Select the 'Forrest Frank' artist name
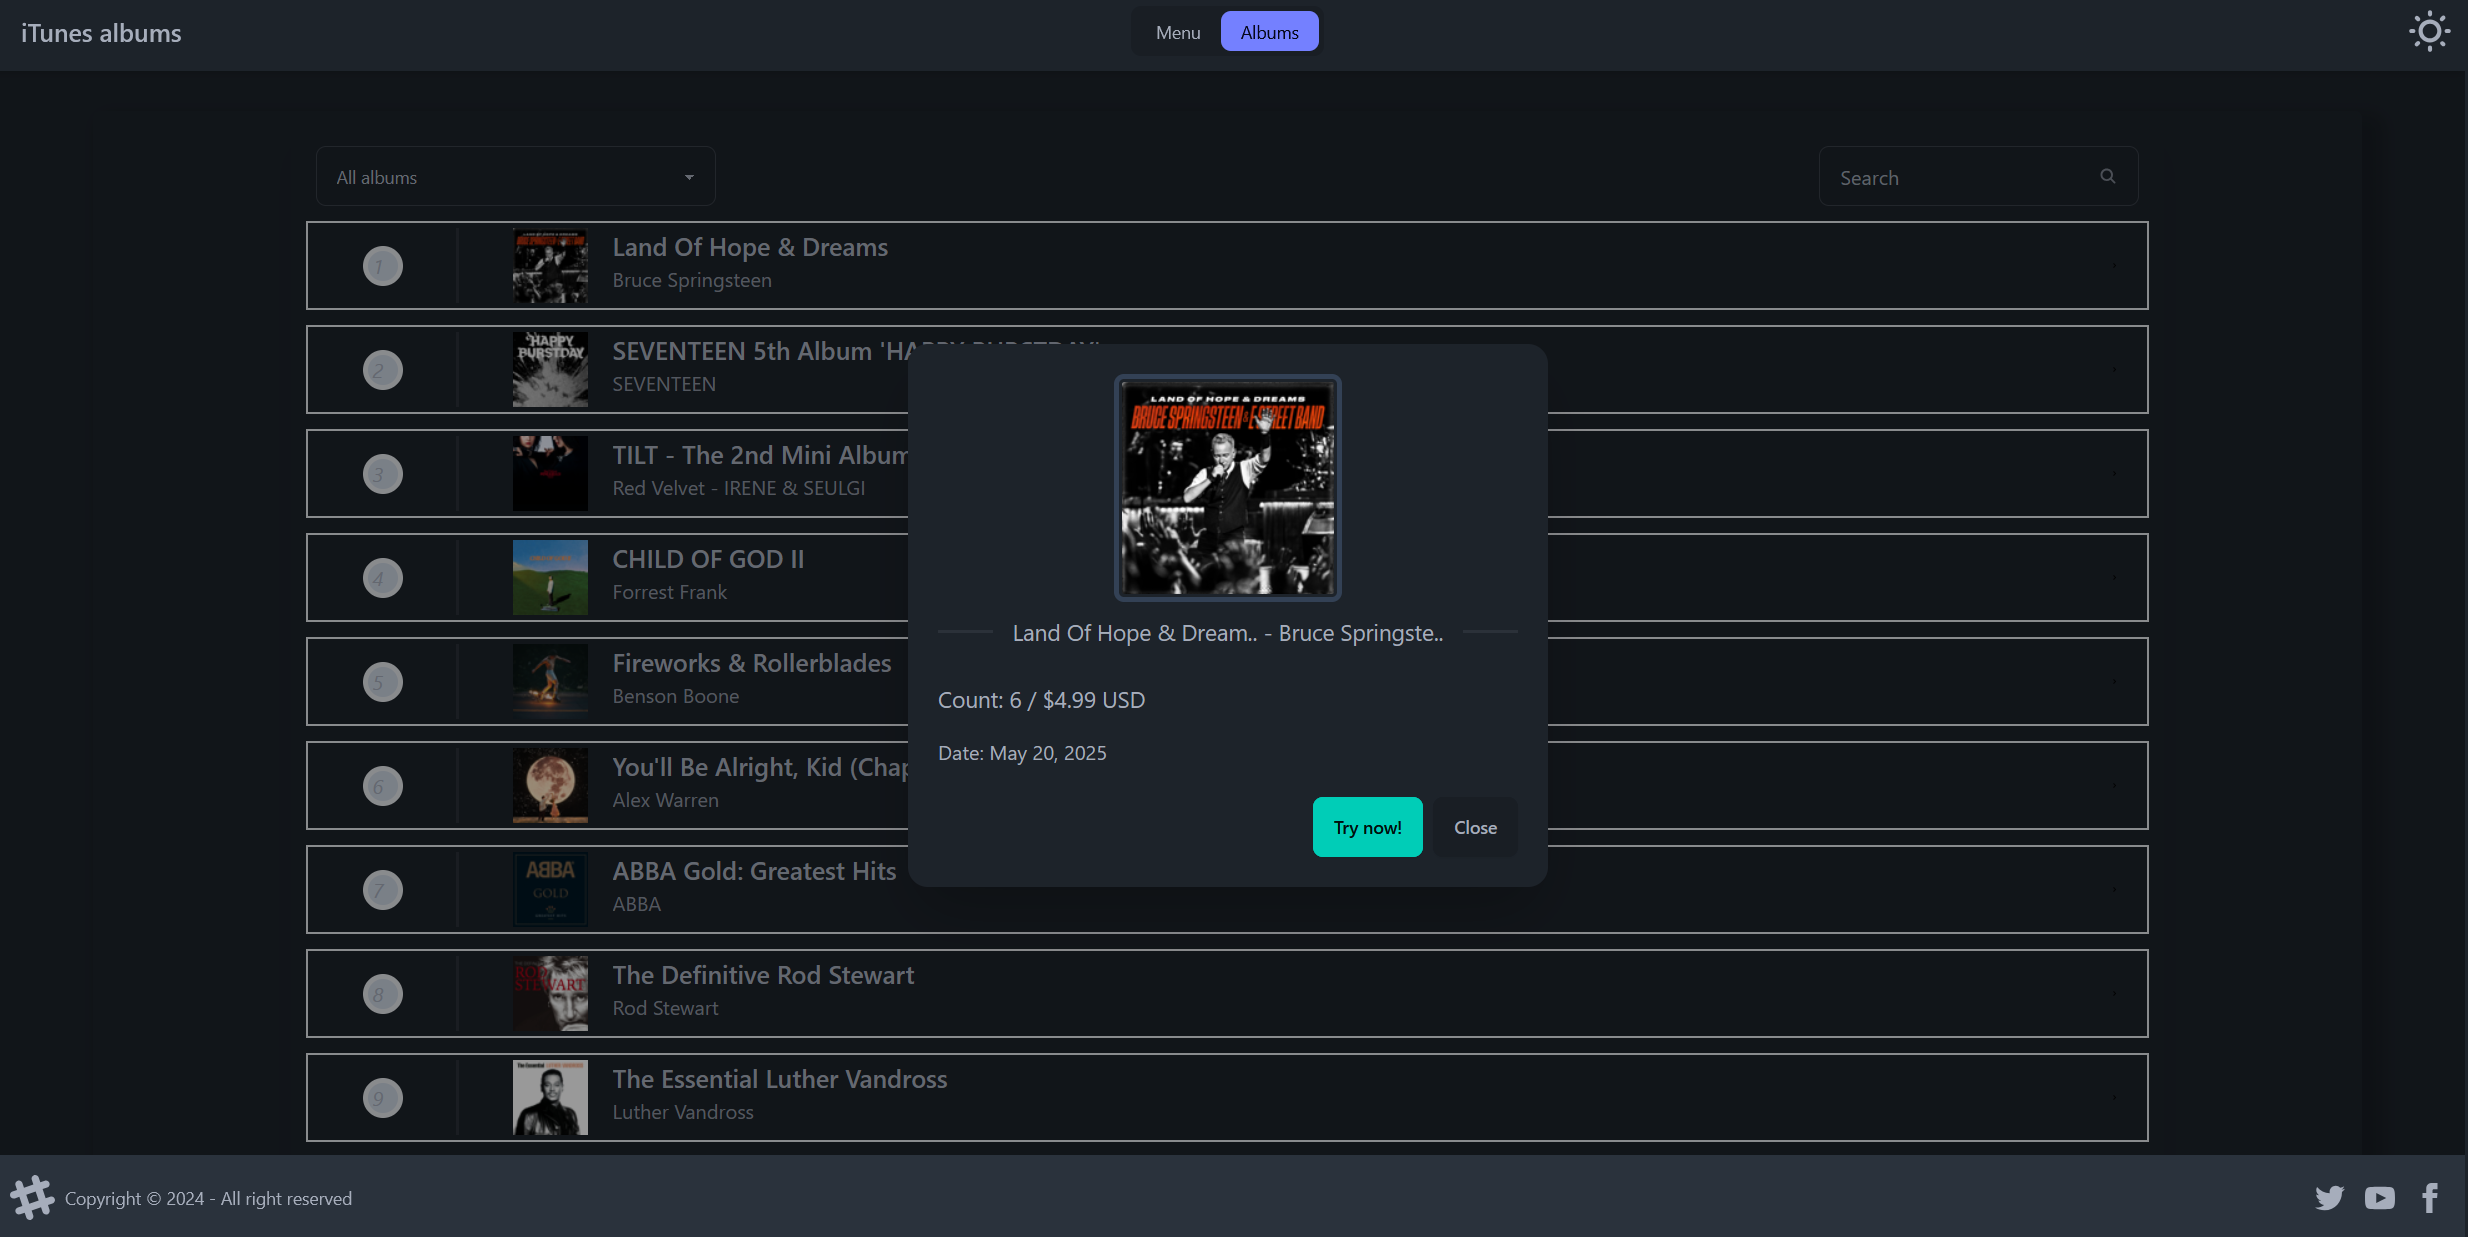 coord(670,592)
